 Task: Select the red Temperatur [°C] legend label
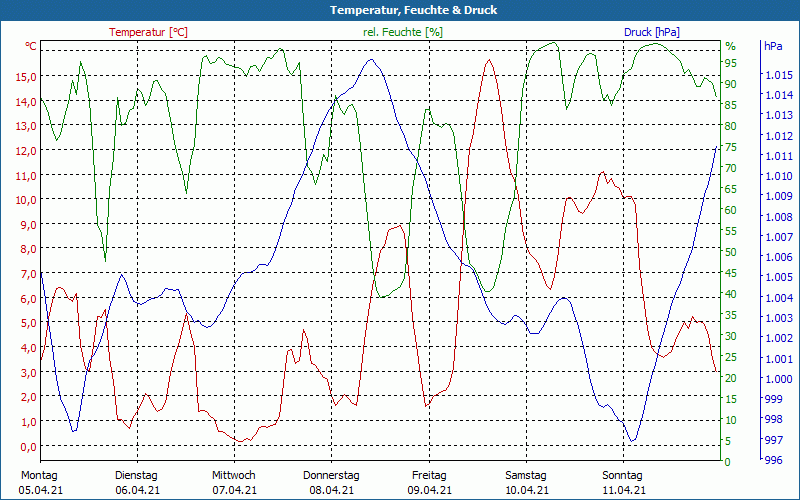(148, 32)
